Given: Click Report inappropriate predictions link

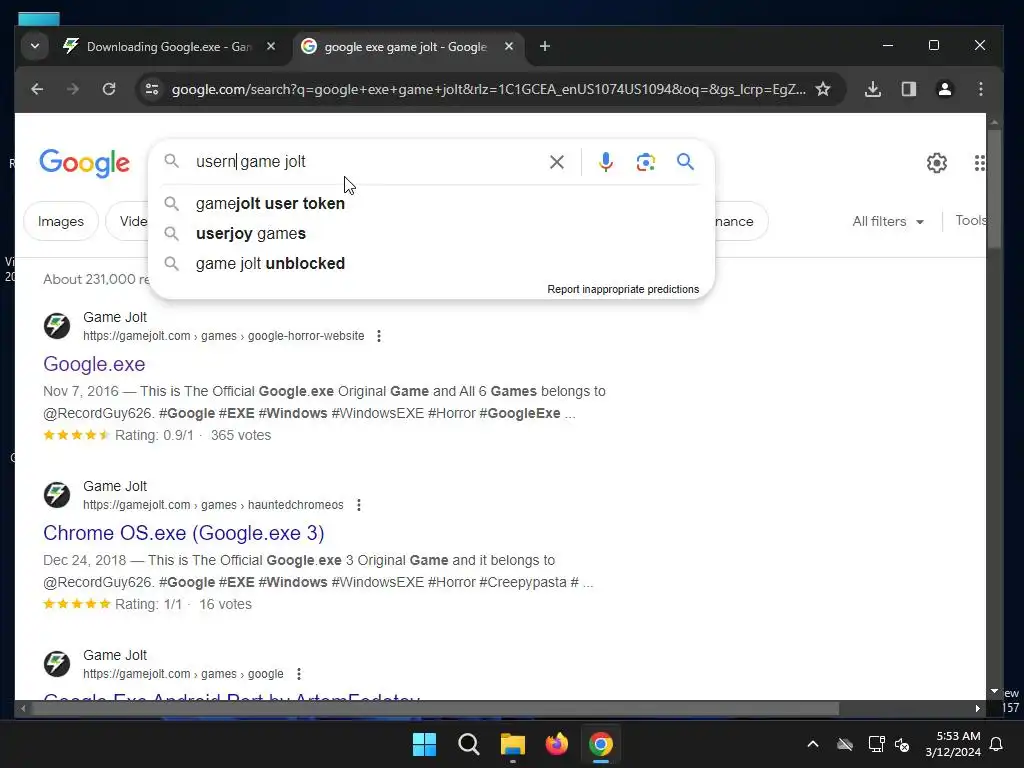Looking at the screenshot, I should pos(623,289).
